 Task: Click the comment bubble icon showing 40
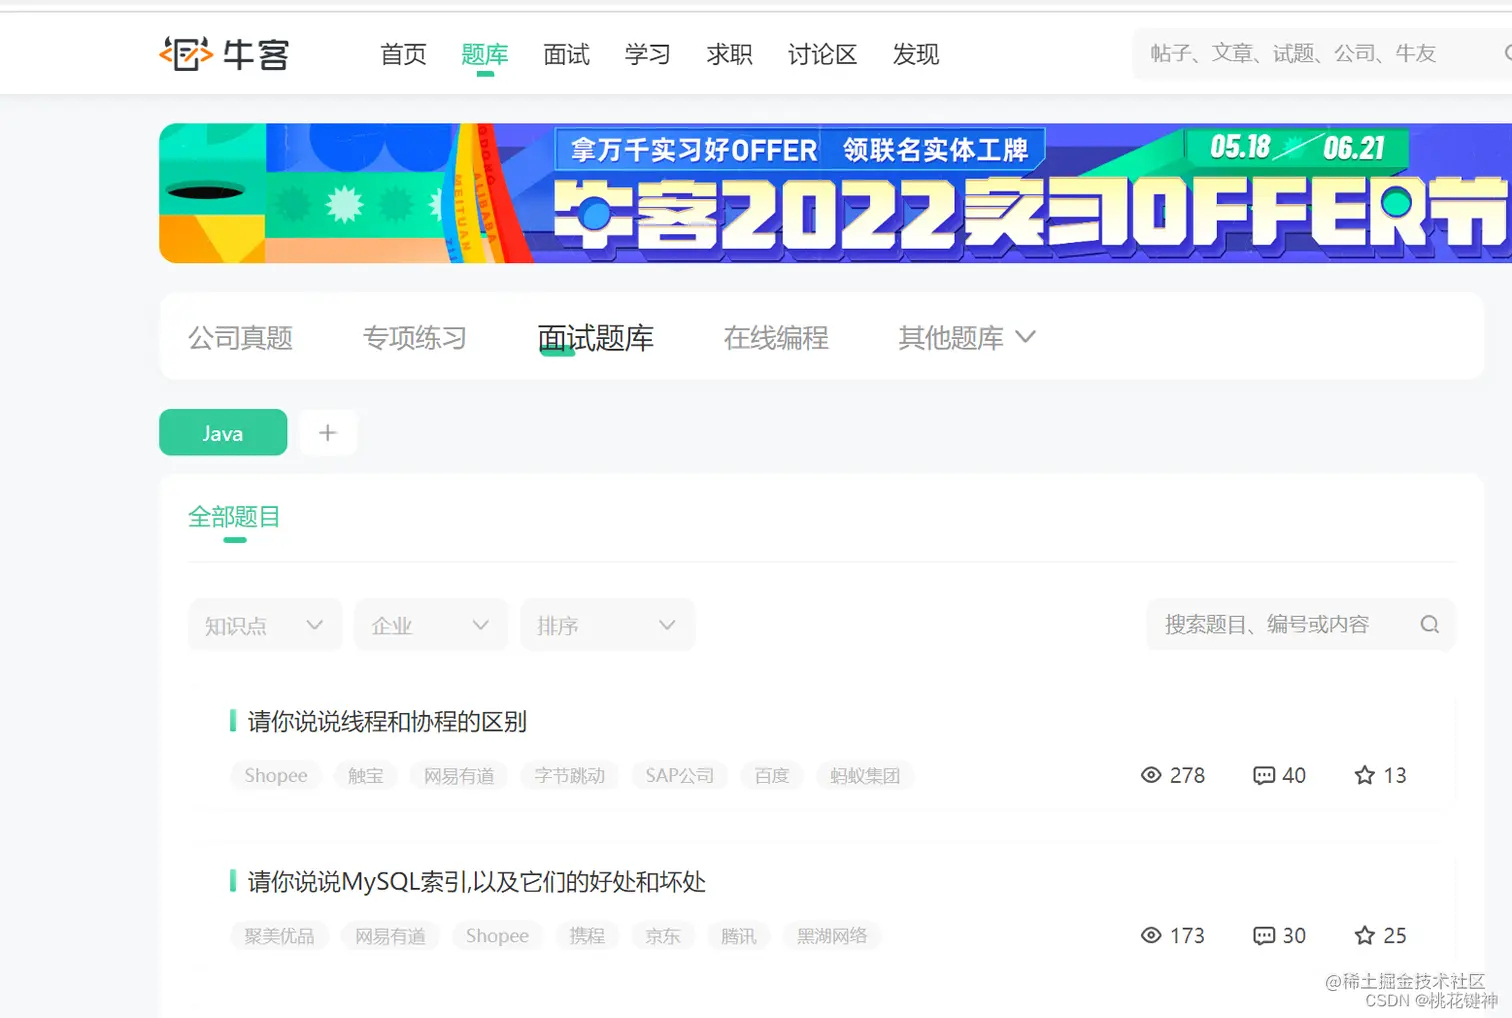[x=1264, y=775]
